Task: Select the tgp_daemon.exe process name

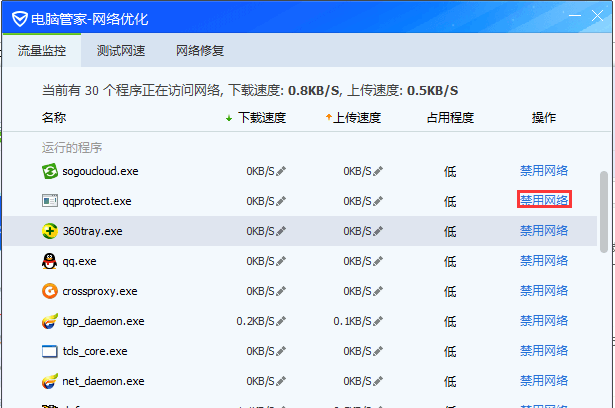Action: click(x=104, y=321)
